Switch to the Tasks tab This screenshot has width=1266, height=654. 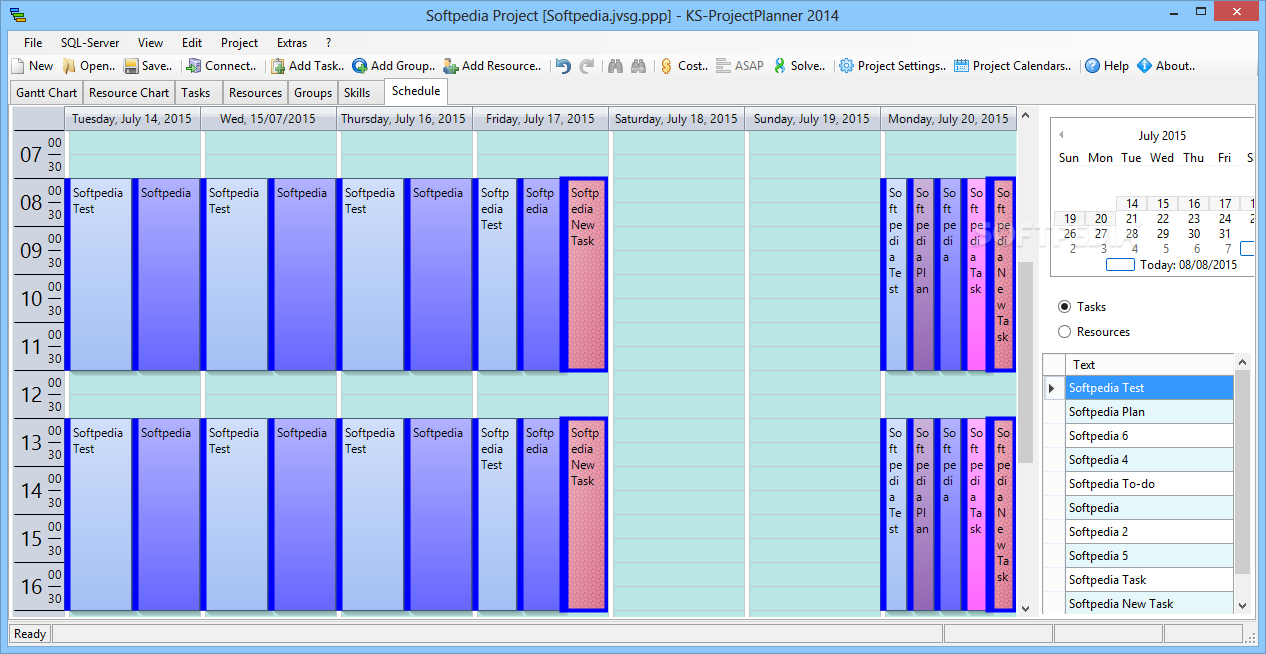coord(196,93)
